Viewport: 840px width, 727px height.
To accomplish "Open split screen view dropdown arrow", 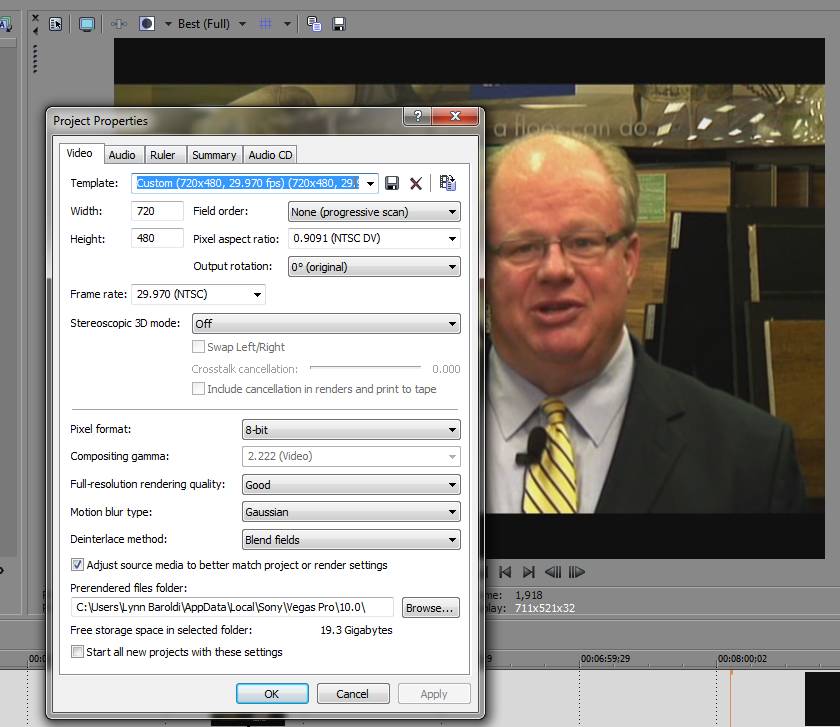I will tap(168, 24).
